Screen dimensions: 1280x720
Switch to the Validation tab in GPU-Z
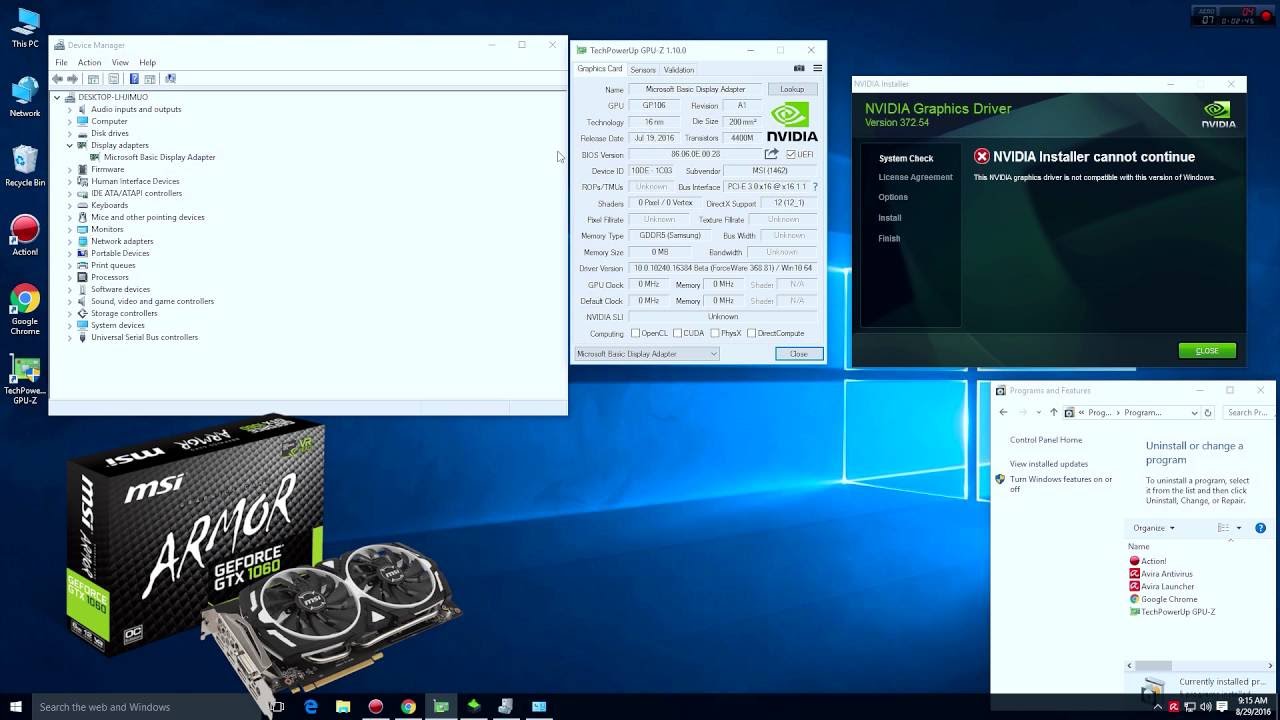pos(679,70)
